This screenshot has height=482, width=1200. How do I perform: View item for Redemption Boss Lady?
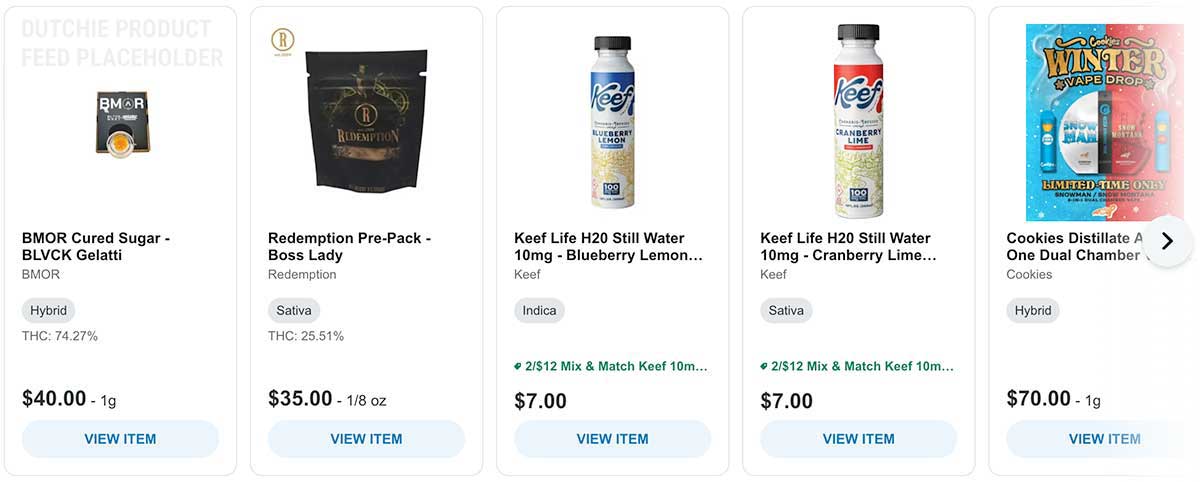(366, 439)
